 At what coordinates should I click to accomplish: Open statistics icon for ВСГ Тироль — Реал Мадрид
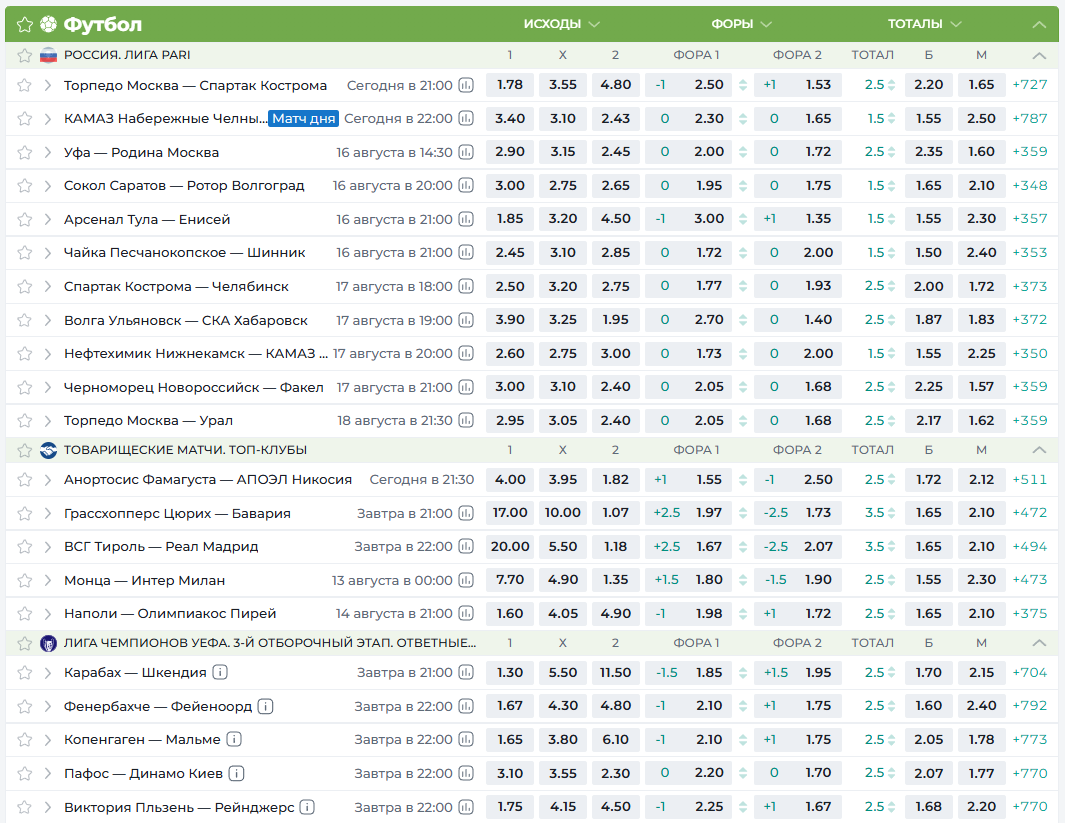(x=466, y=547)
